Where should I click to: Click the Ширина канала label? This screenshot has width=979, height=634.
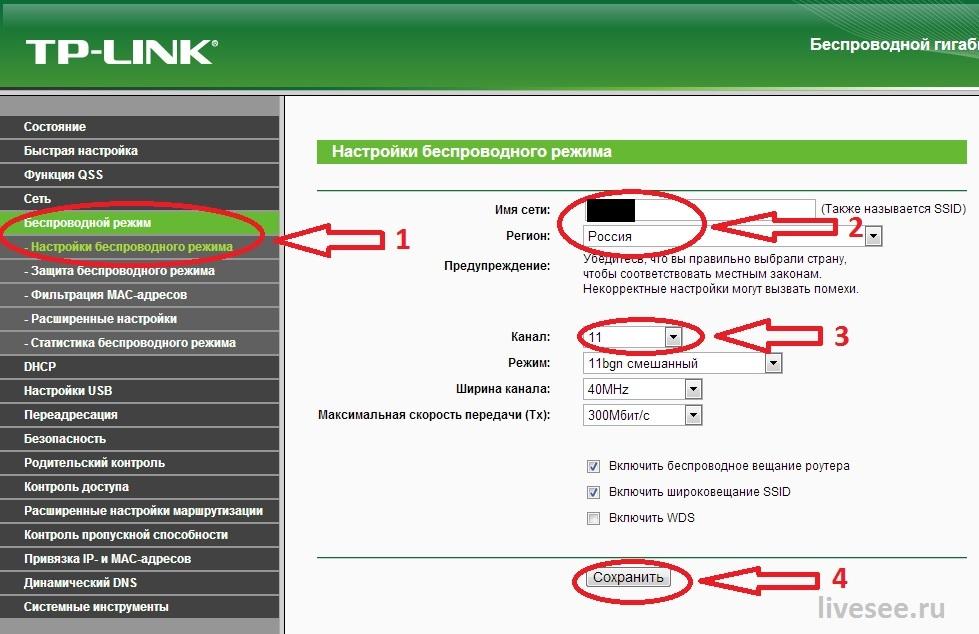[503, 389]
